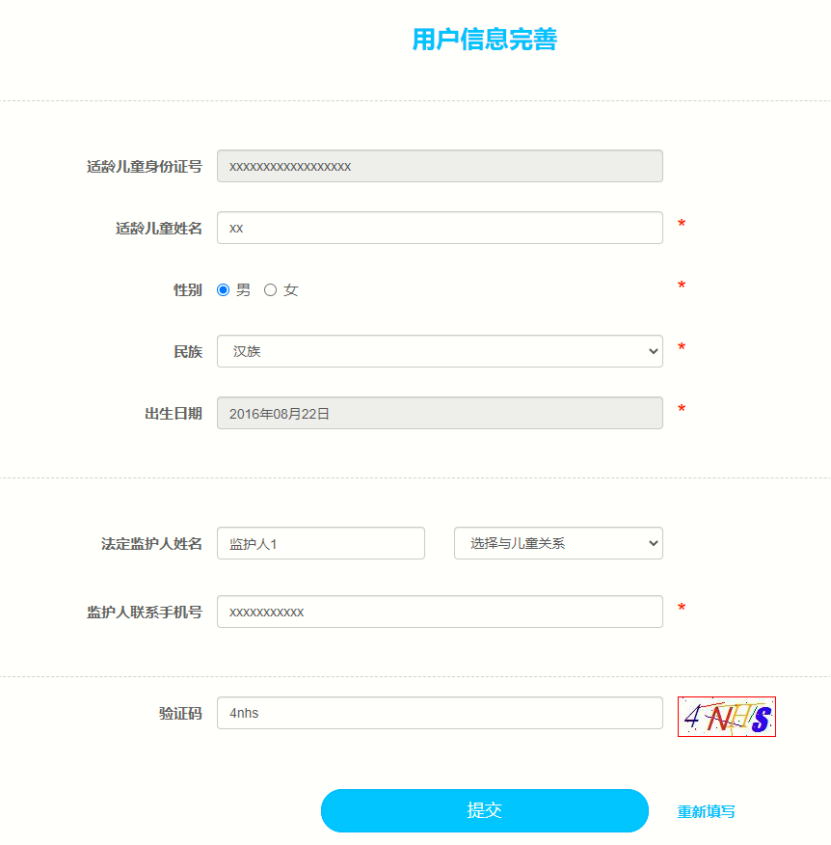Click the greyed 适龄儿童身份证号 field
831x845 pixels.
(x=439, y=166)
